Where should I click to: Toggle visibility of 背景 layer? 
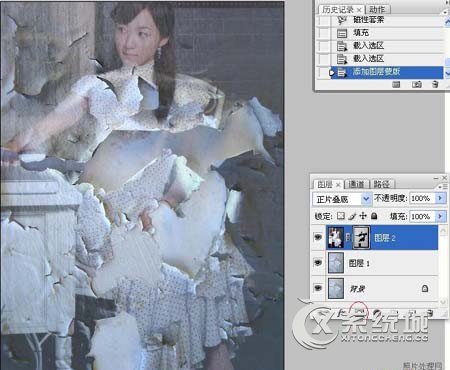318,287
